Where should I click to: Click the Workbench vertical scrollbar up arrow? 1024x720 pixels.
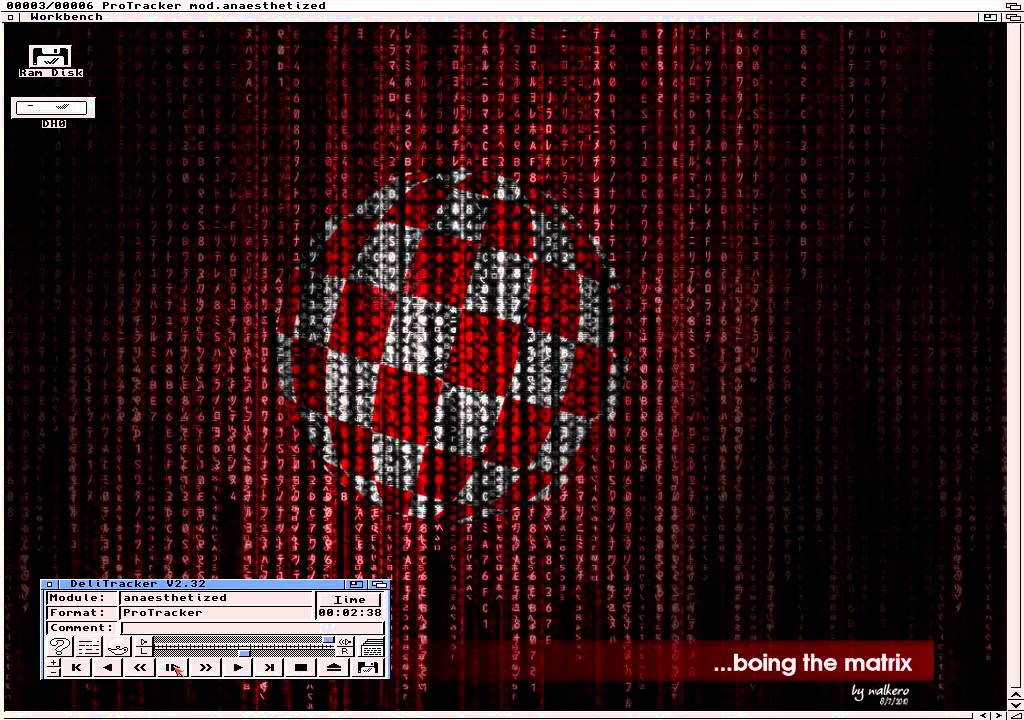coord(1016,694)
